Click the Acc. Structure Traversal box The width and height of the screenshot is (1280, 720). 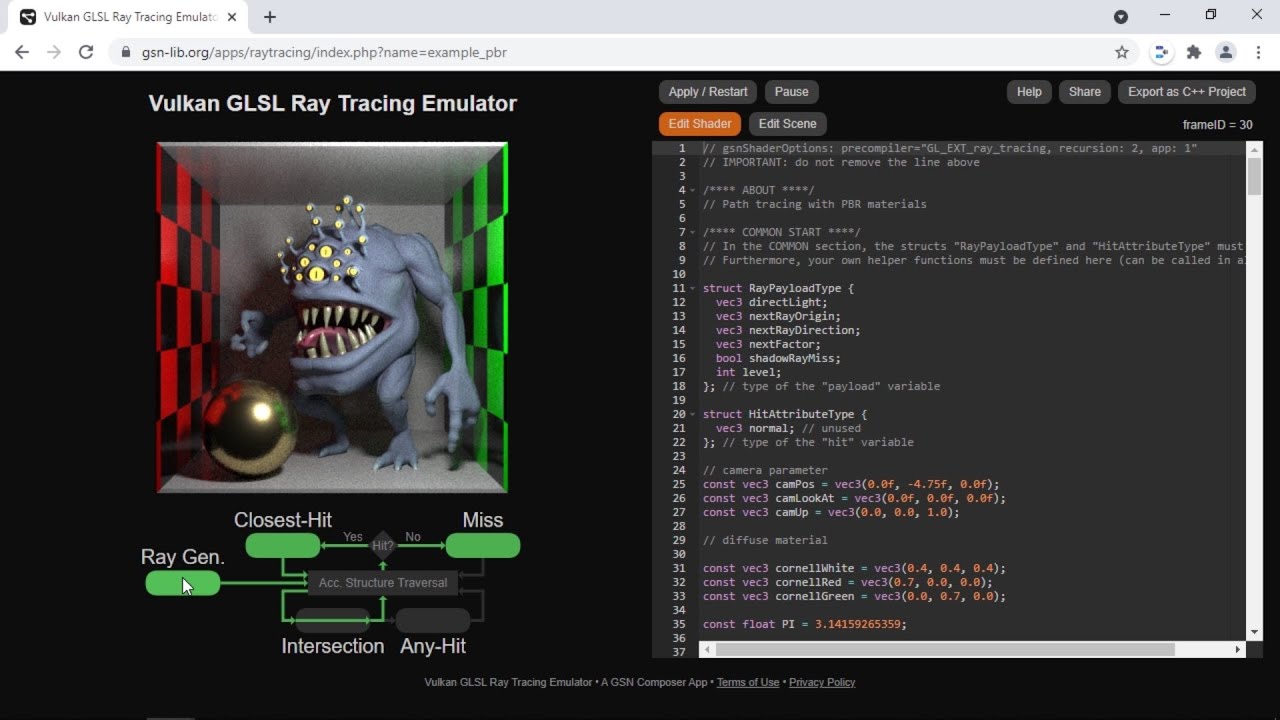(x=383, y=582)
